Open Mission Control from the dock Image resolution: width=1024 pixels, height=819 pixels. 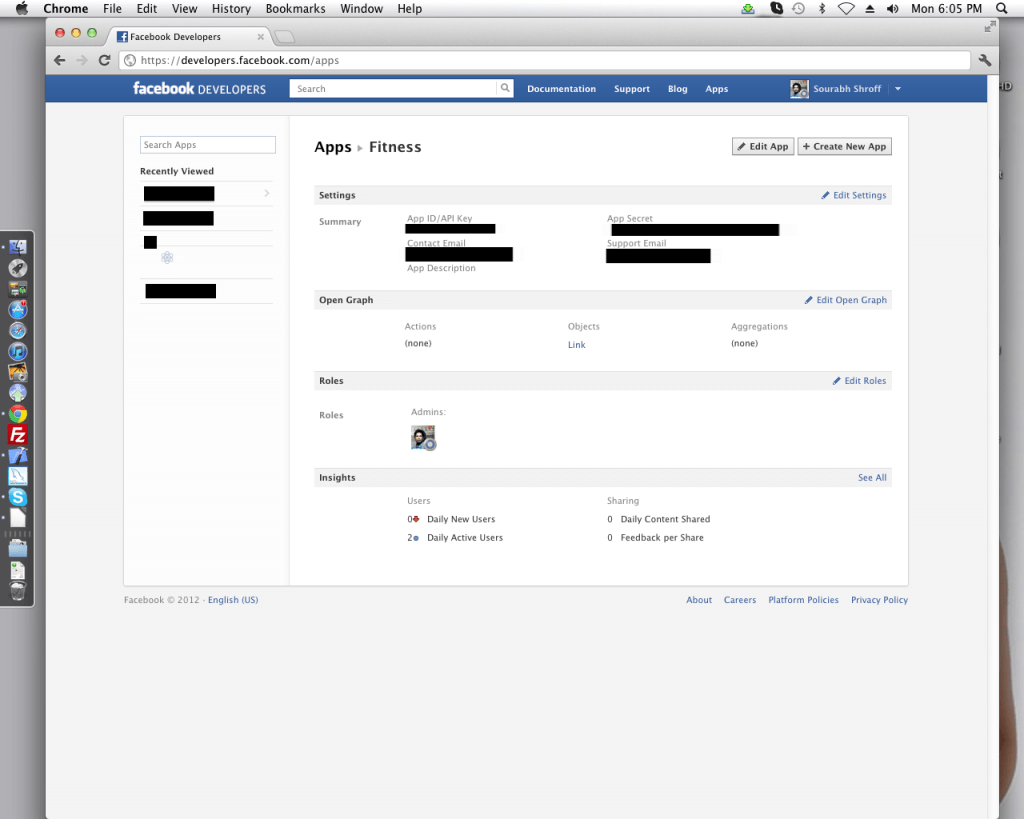18,289
